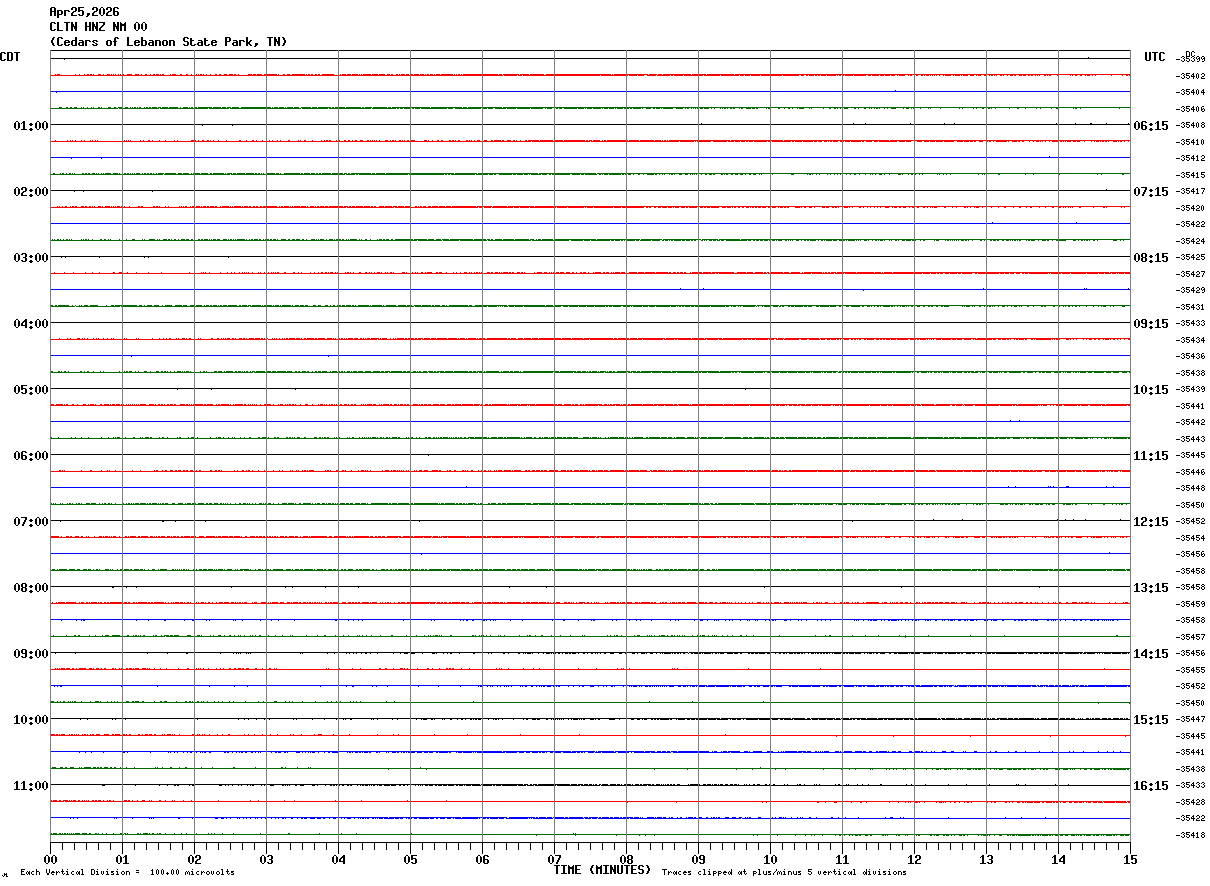1210x886 pixels.
Task: Click the 11:00 CDT time label
Action: coord(31,785)
